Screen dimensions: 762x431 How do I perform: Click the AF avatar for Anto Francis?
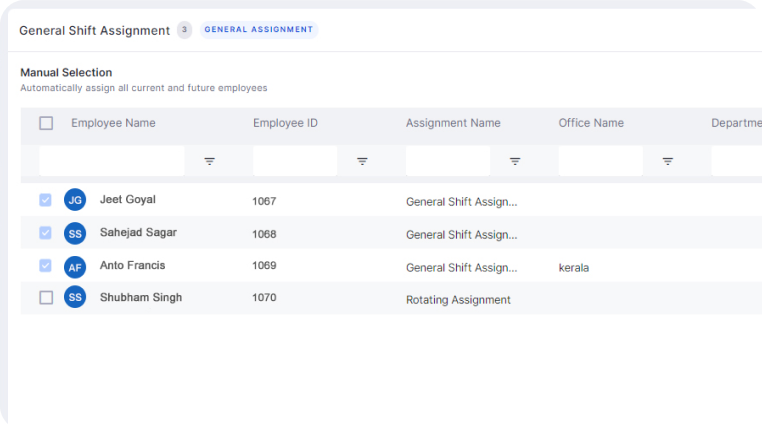coord(75,267)
